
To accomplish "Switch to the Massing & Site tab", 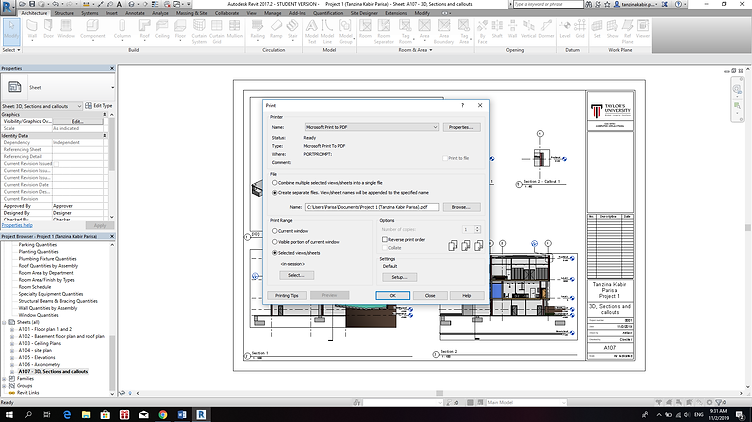I will [x=192, y=13].
